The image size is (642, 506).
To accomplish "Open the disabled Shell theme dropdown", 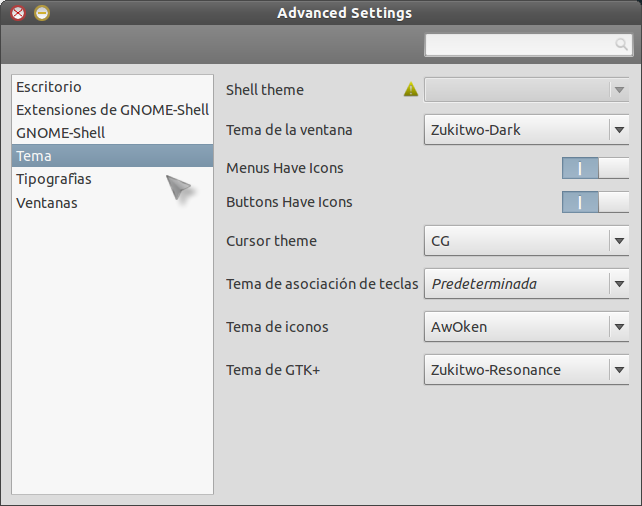I will [x=526, y=90].
